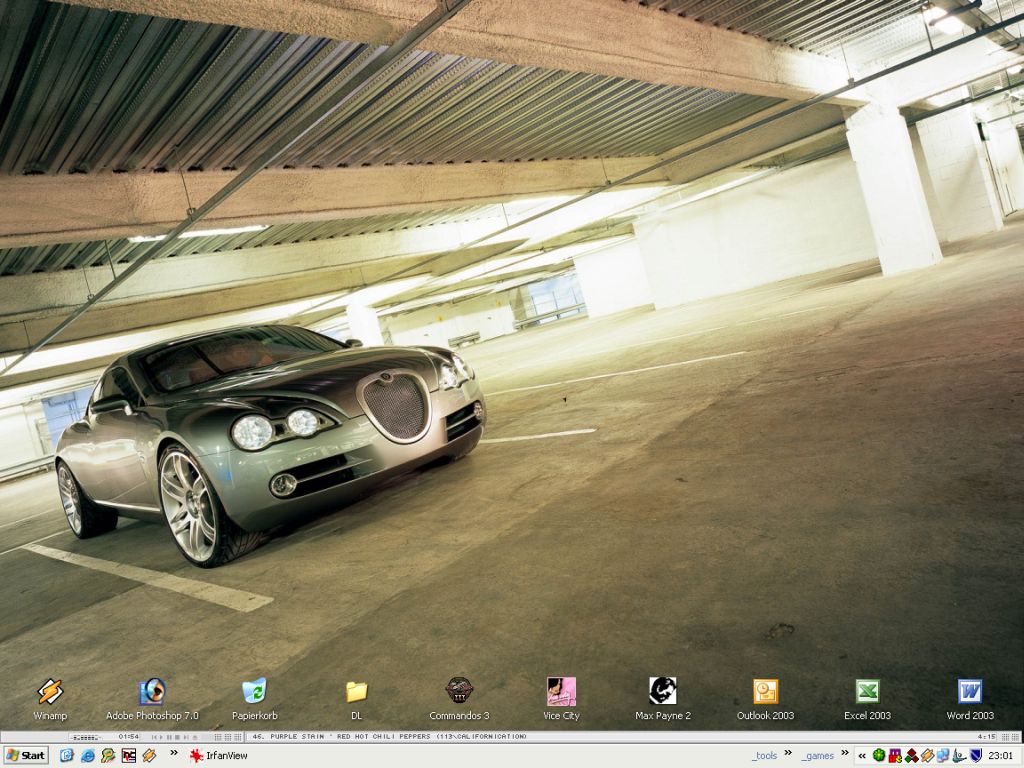Open the _tools toolbar label
The image size is (1024, 768).
tap(765, 756)
